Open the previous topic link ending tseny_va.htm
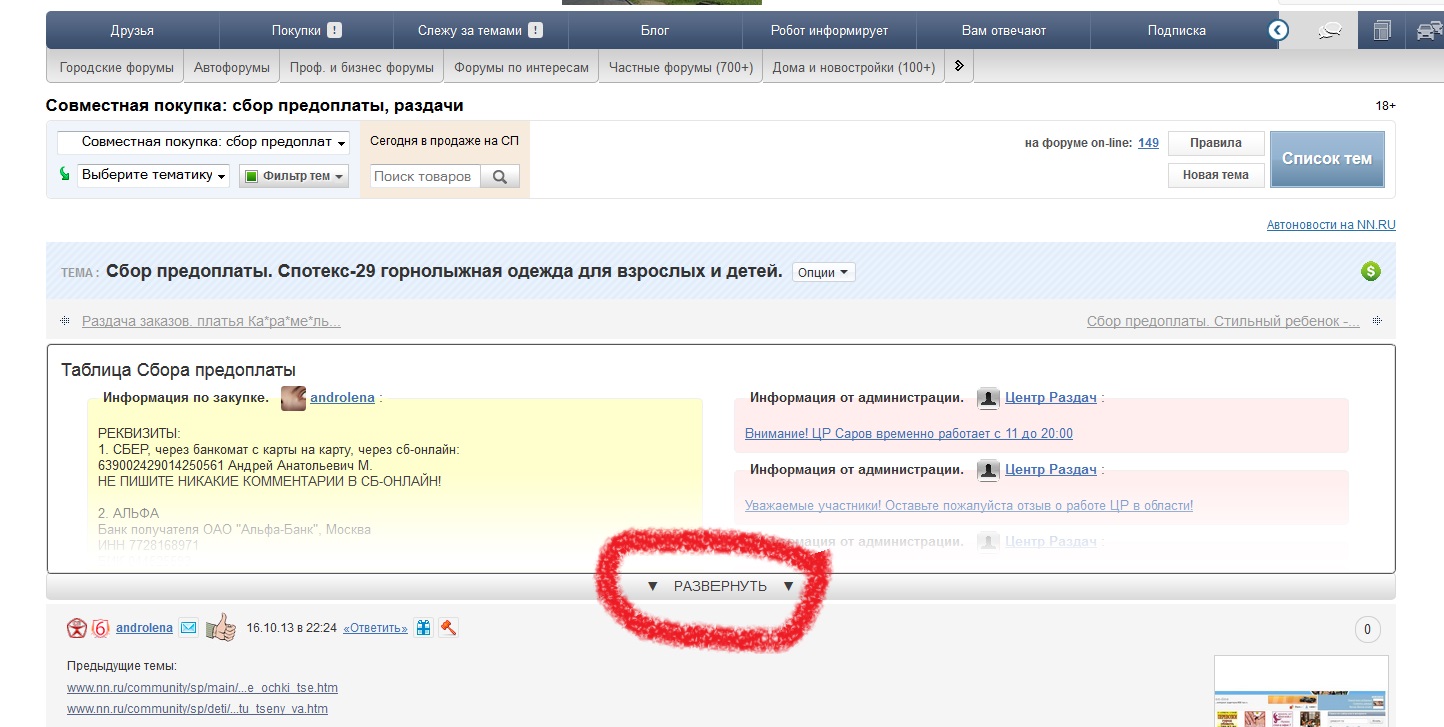This screenshot has width=1444, height=727. [197, 709]
